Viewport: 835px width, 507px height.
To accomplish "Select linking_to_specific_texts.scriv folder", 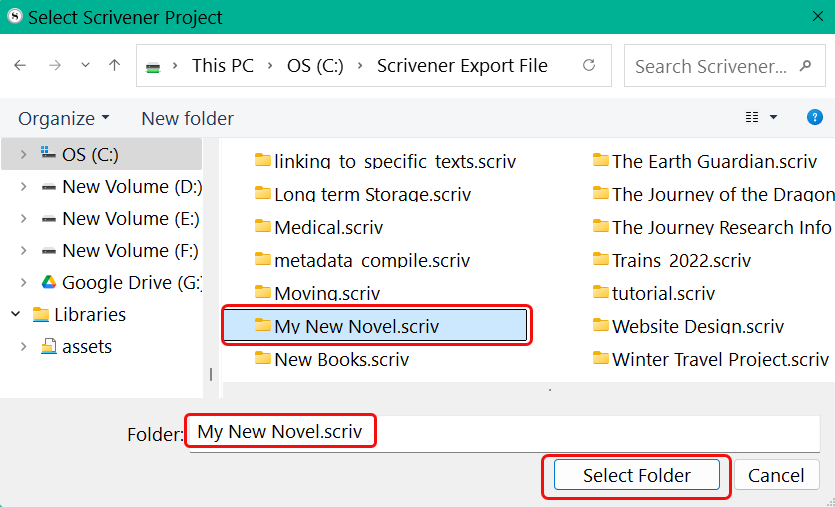I will [x=386, y=161].
